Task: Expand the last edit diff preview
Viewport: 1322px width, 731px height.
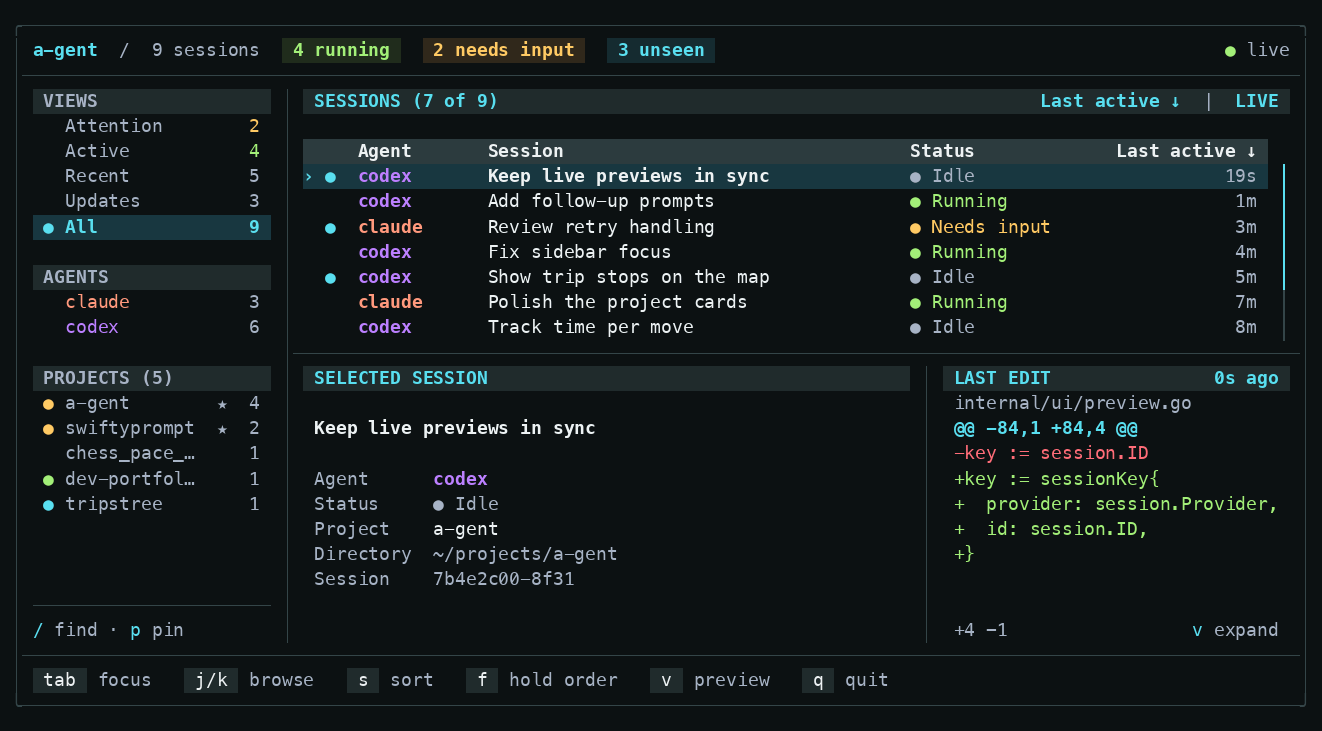Action: (1235, 630)
